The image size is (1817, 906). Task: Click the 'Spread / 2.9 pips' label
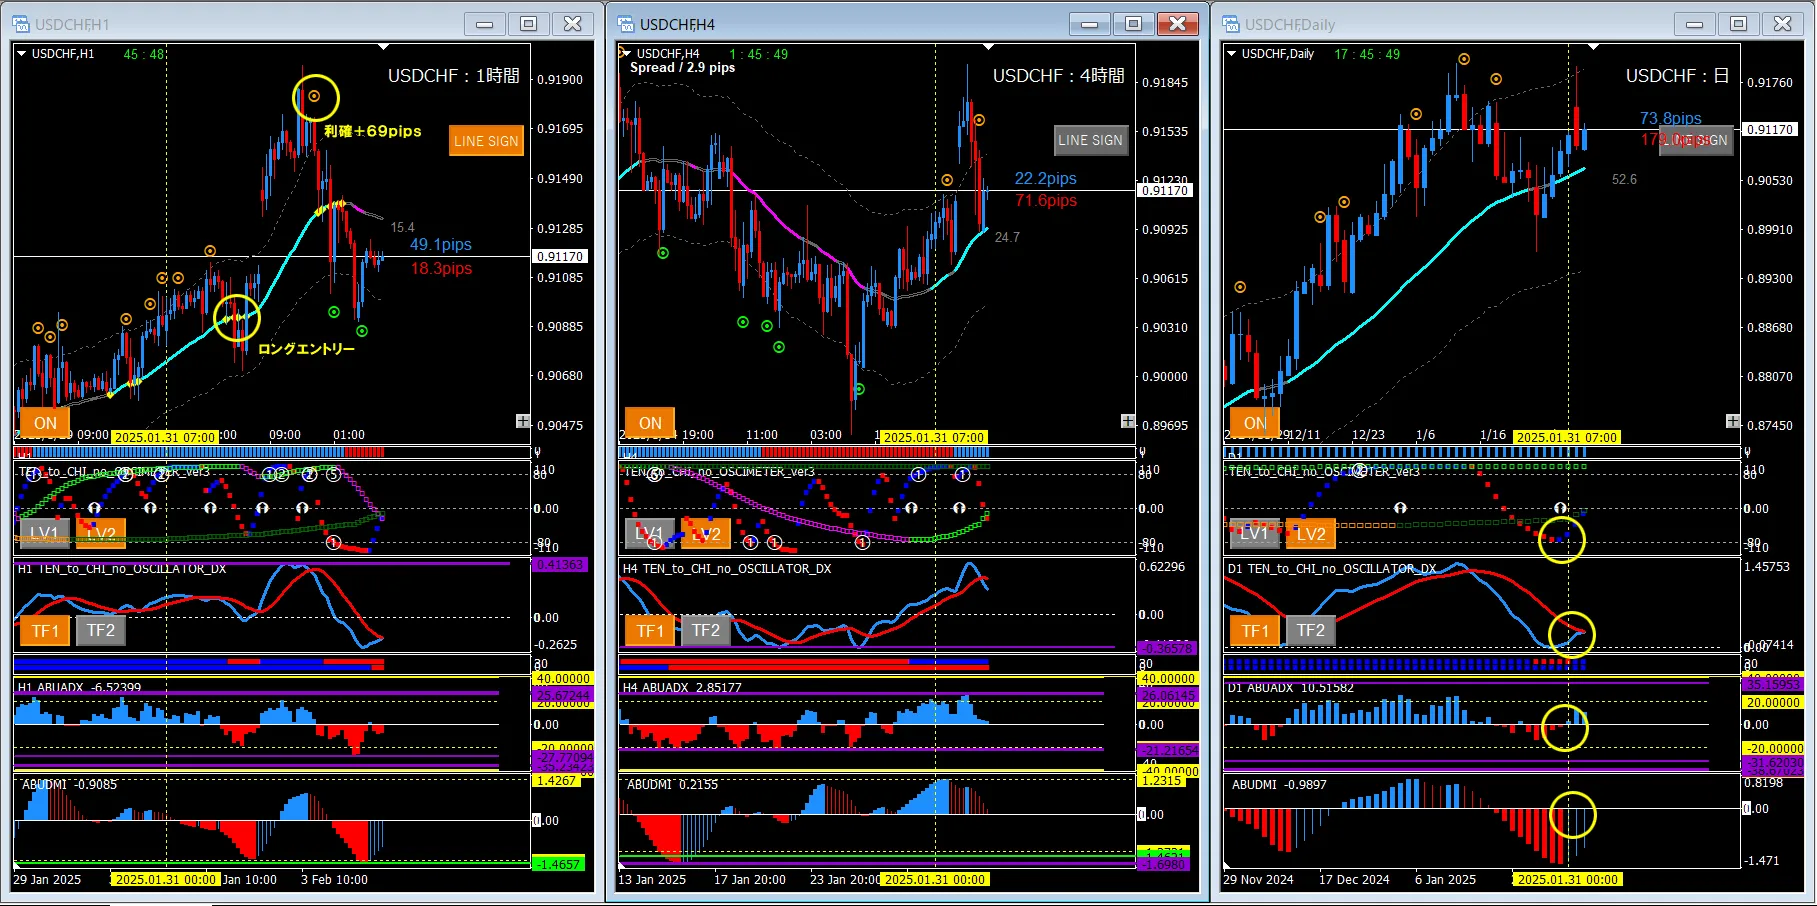click(682, 68)
